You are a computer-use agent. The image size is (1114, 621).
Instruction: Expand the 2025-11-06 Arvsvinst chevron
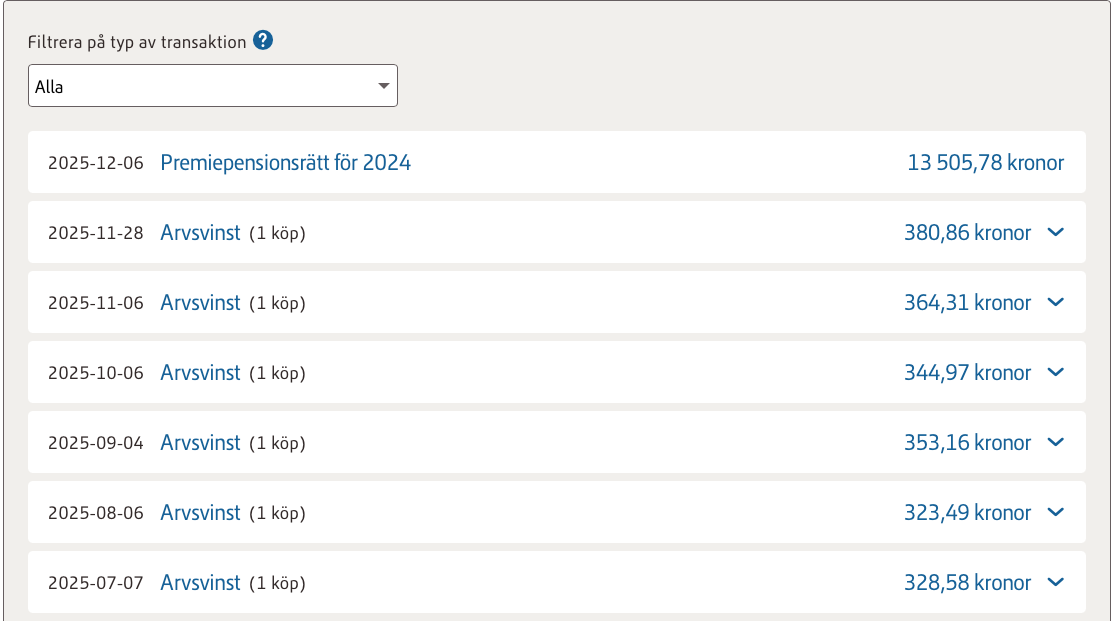point(1055,303)
